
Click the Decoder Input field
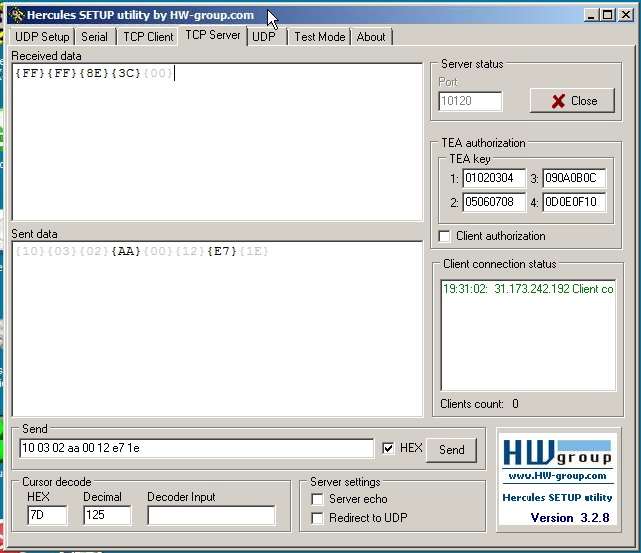[x=211, y=515]
